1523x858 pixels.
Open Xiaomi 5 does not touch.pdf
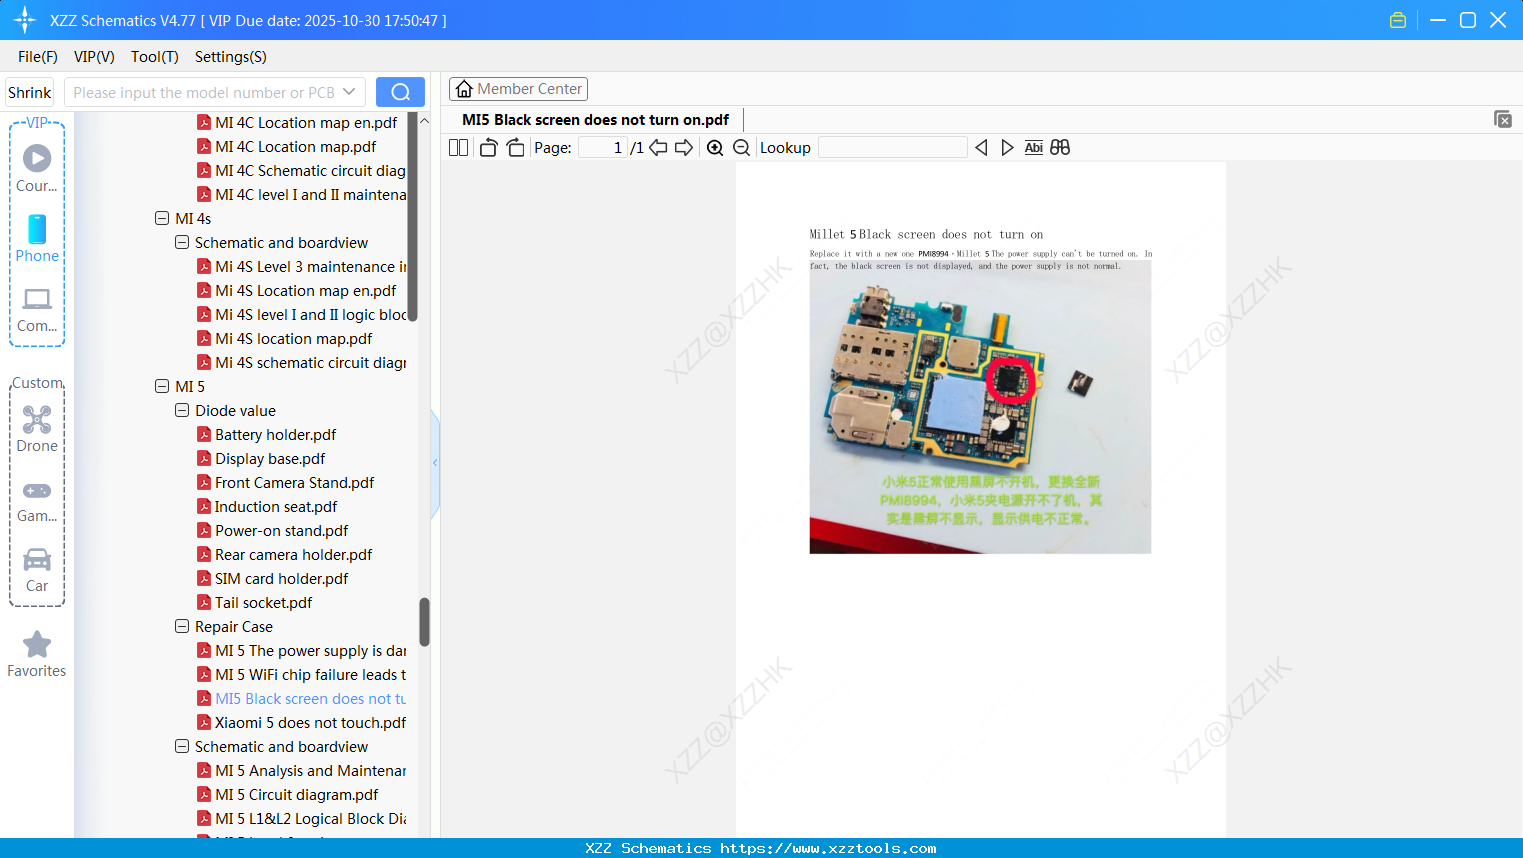pyautogui.click(x=310, y=722)
